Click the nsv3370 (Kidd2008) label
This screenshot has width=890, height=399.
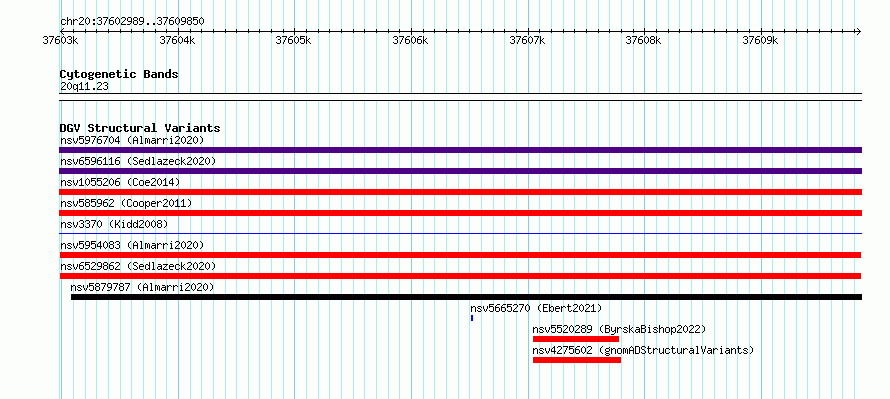[114, 224]
